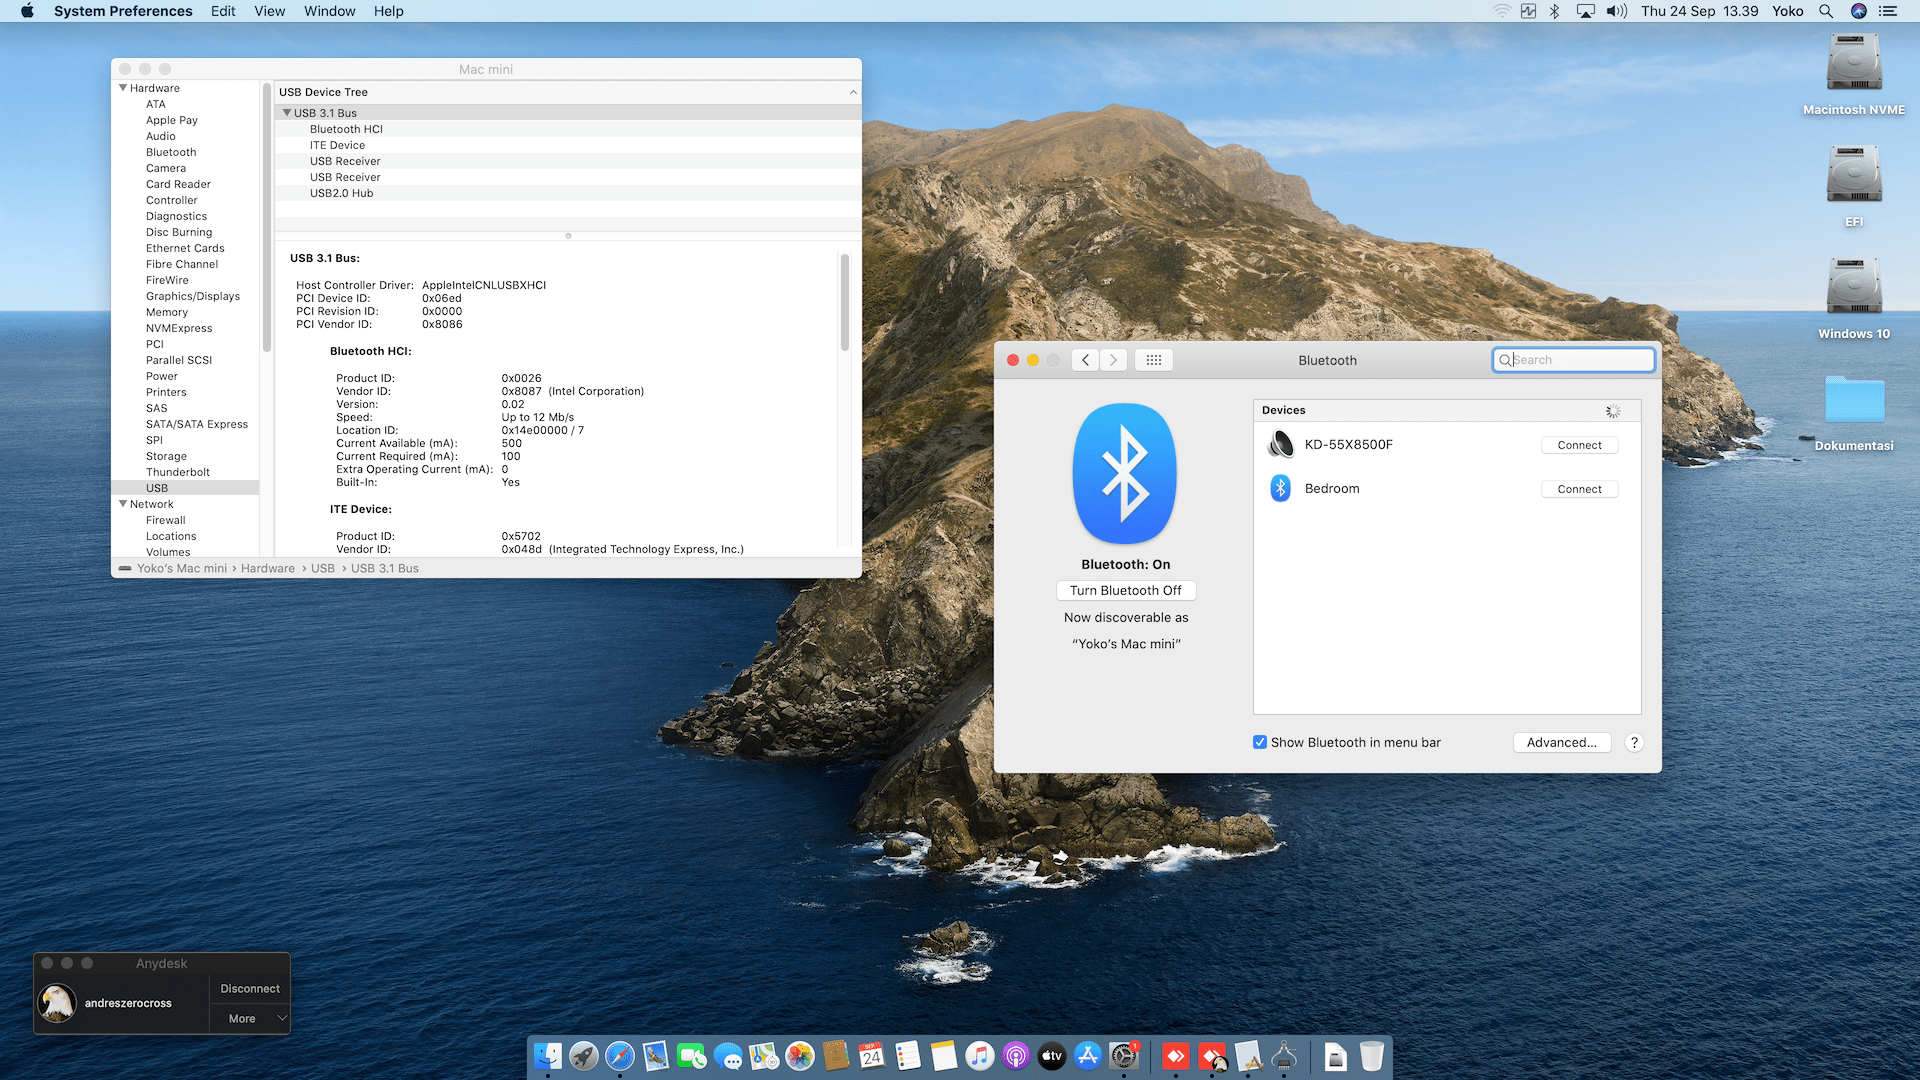Open Spotlight search magnifier in menu bar
The height and width of the screenshot is (1080, 1920).
coord(1825,11)
